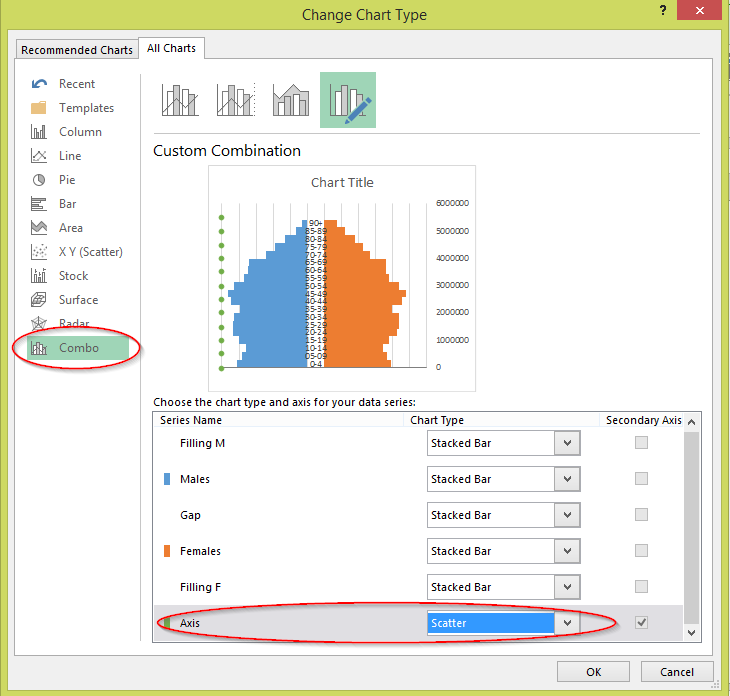The image size is (730, 696).
Task: Toggle Secondary Axis for Gap series
Action: (x=641, y=514)
